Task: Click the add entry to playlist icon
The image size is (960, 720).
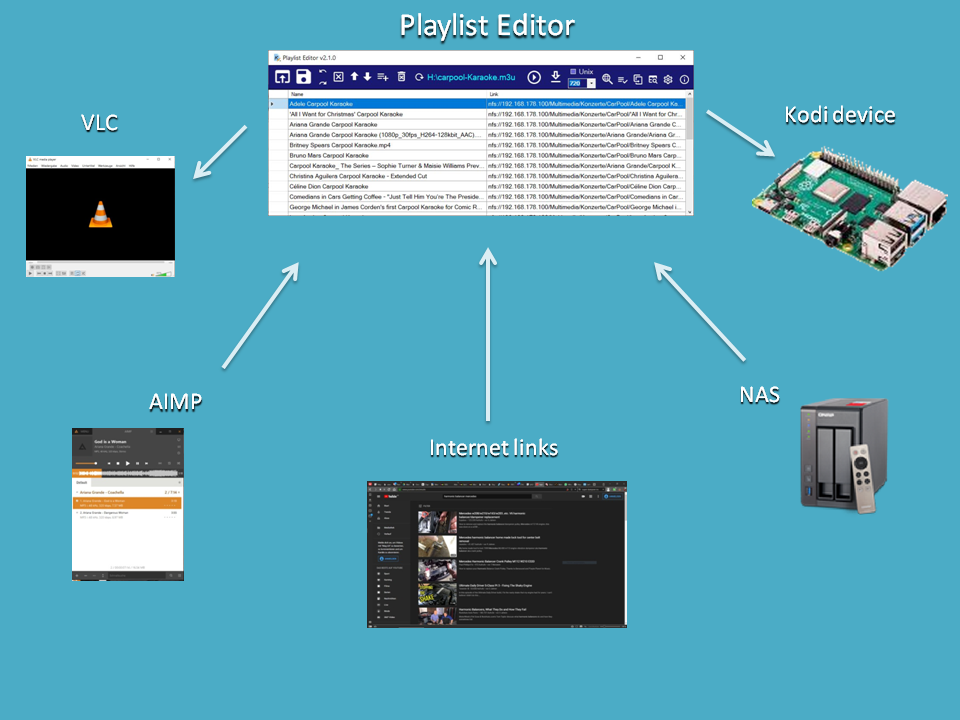Action: point(383,78)
